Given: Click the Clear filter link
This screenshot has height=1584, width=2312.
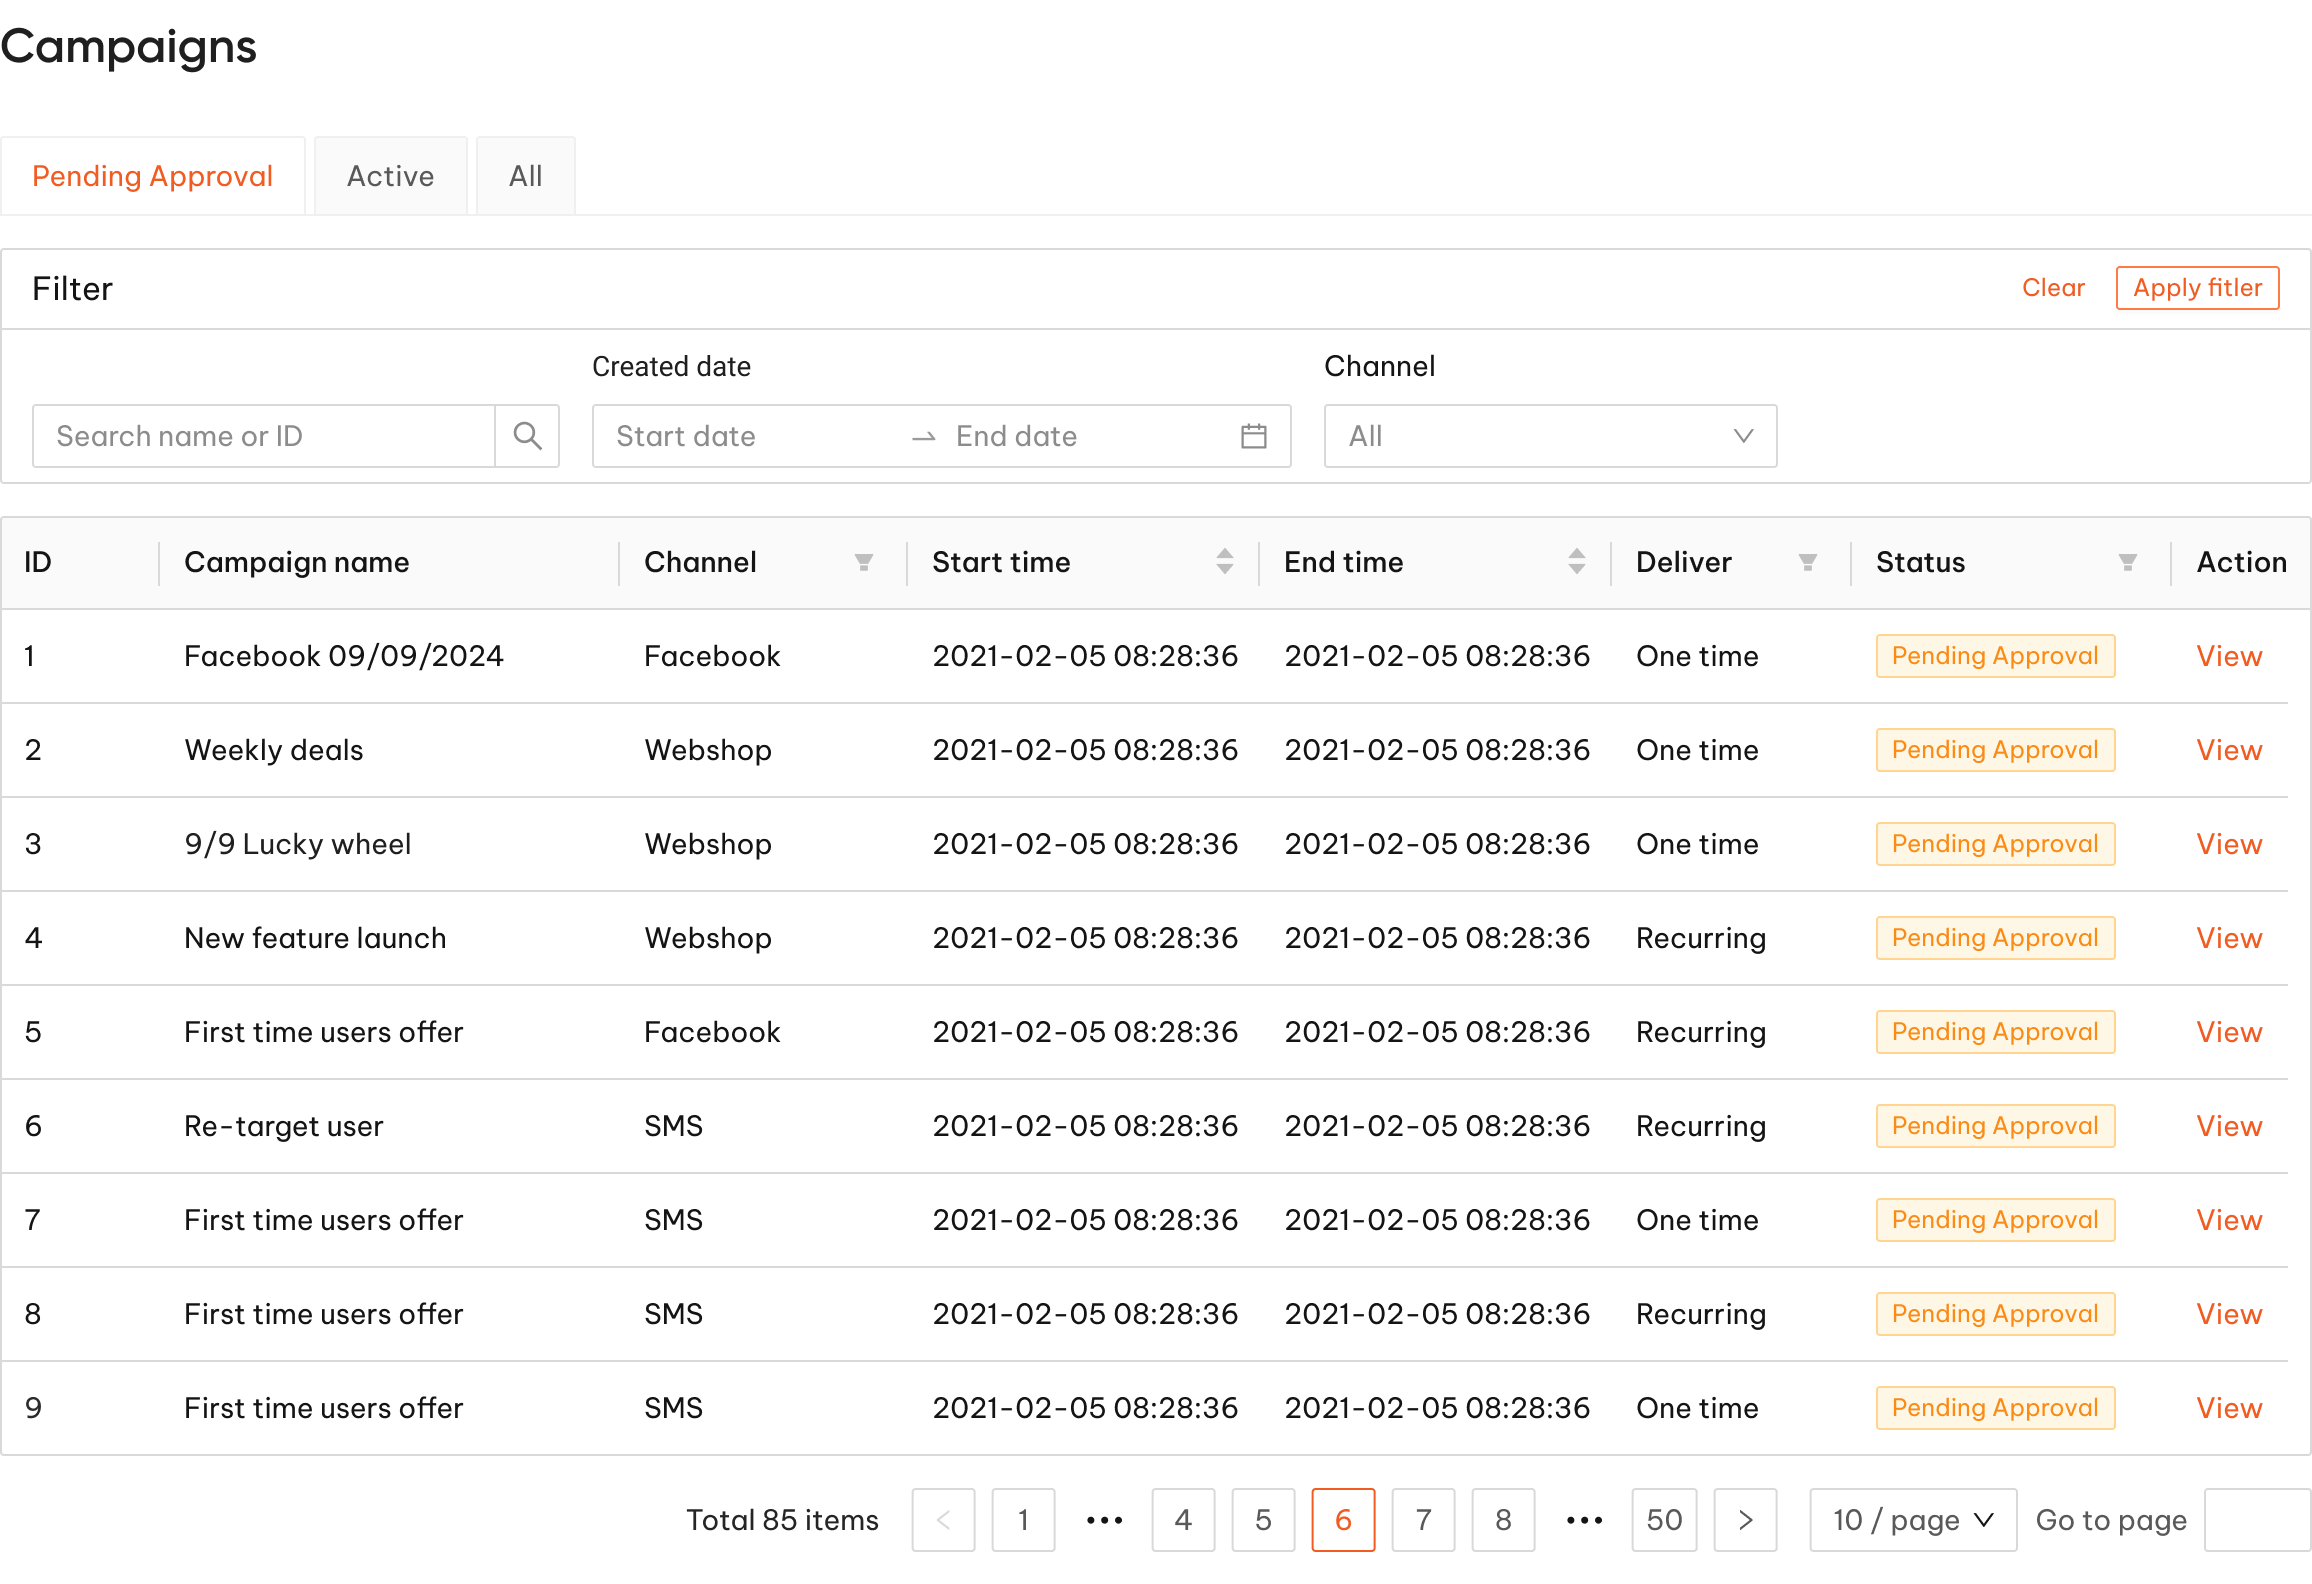Looking at the screenshot, I should tap(2053, 288).
